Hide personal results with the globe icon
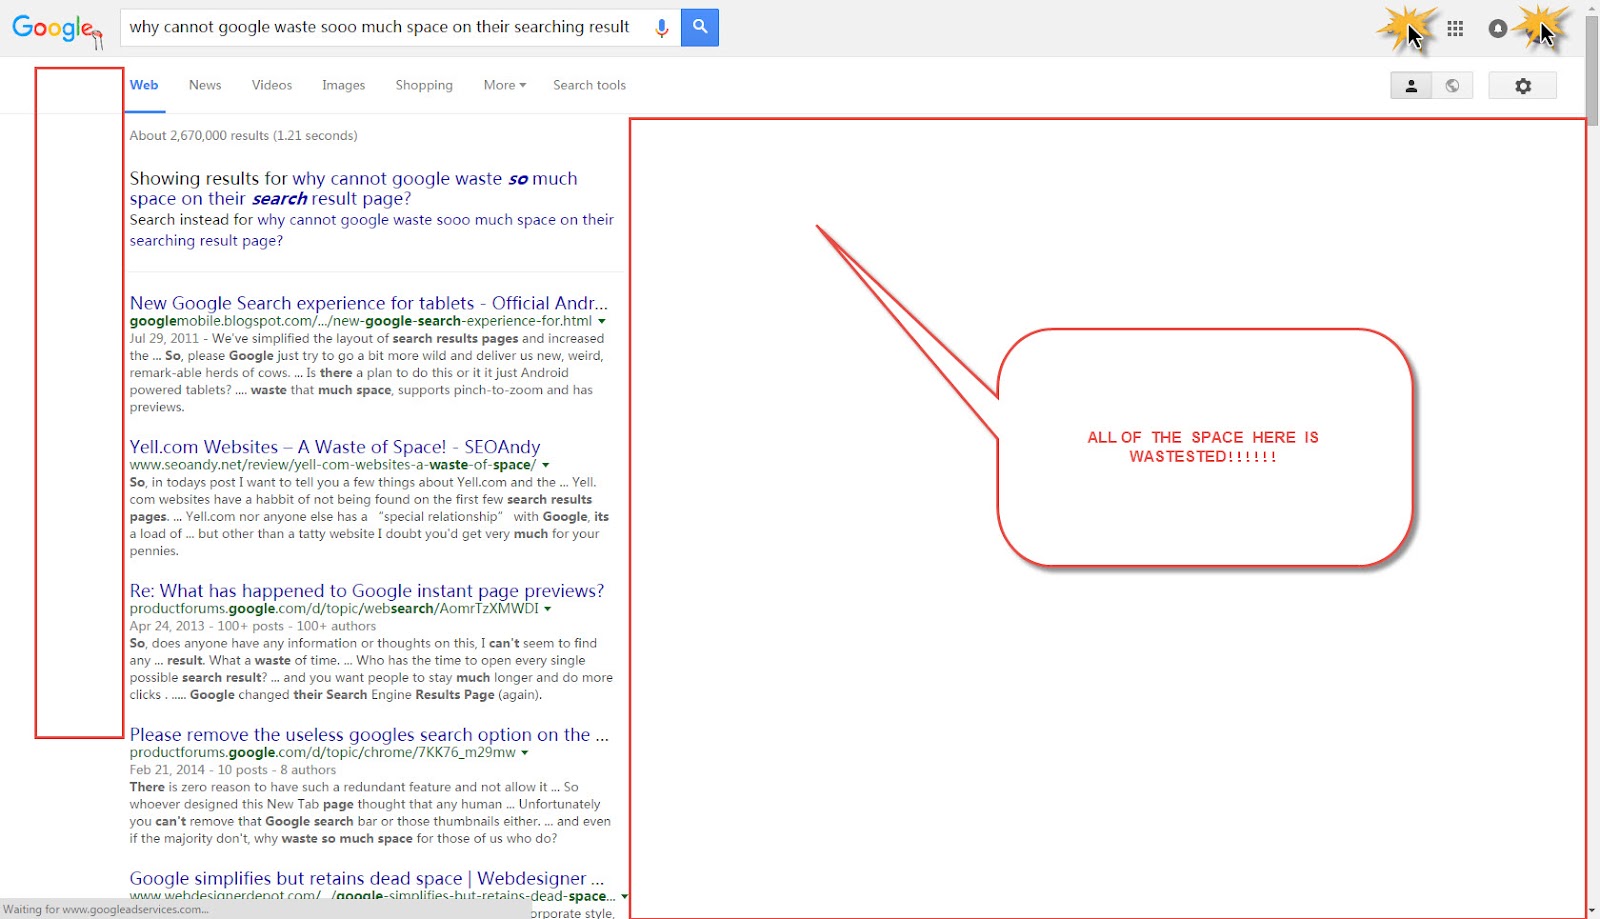Screen dimensions: 1600x919 coord(1452,86)
